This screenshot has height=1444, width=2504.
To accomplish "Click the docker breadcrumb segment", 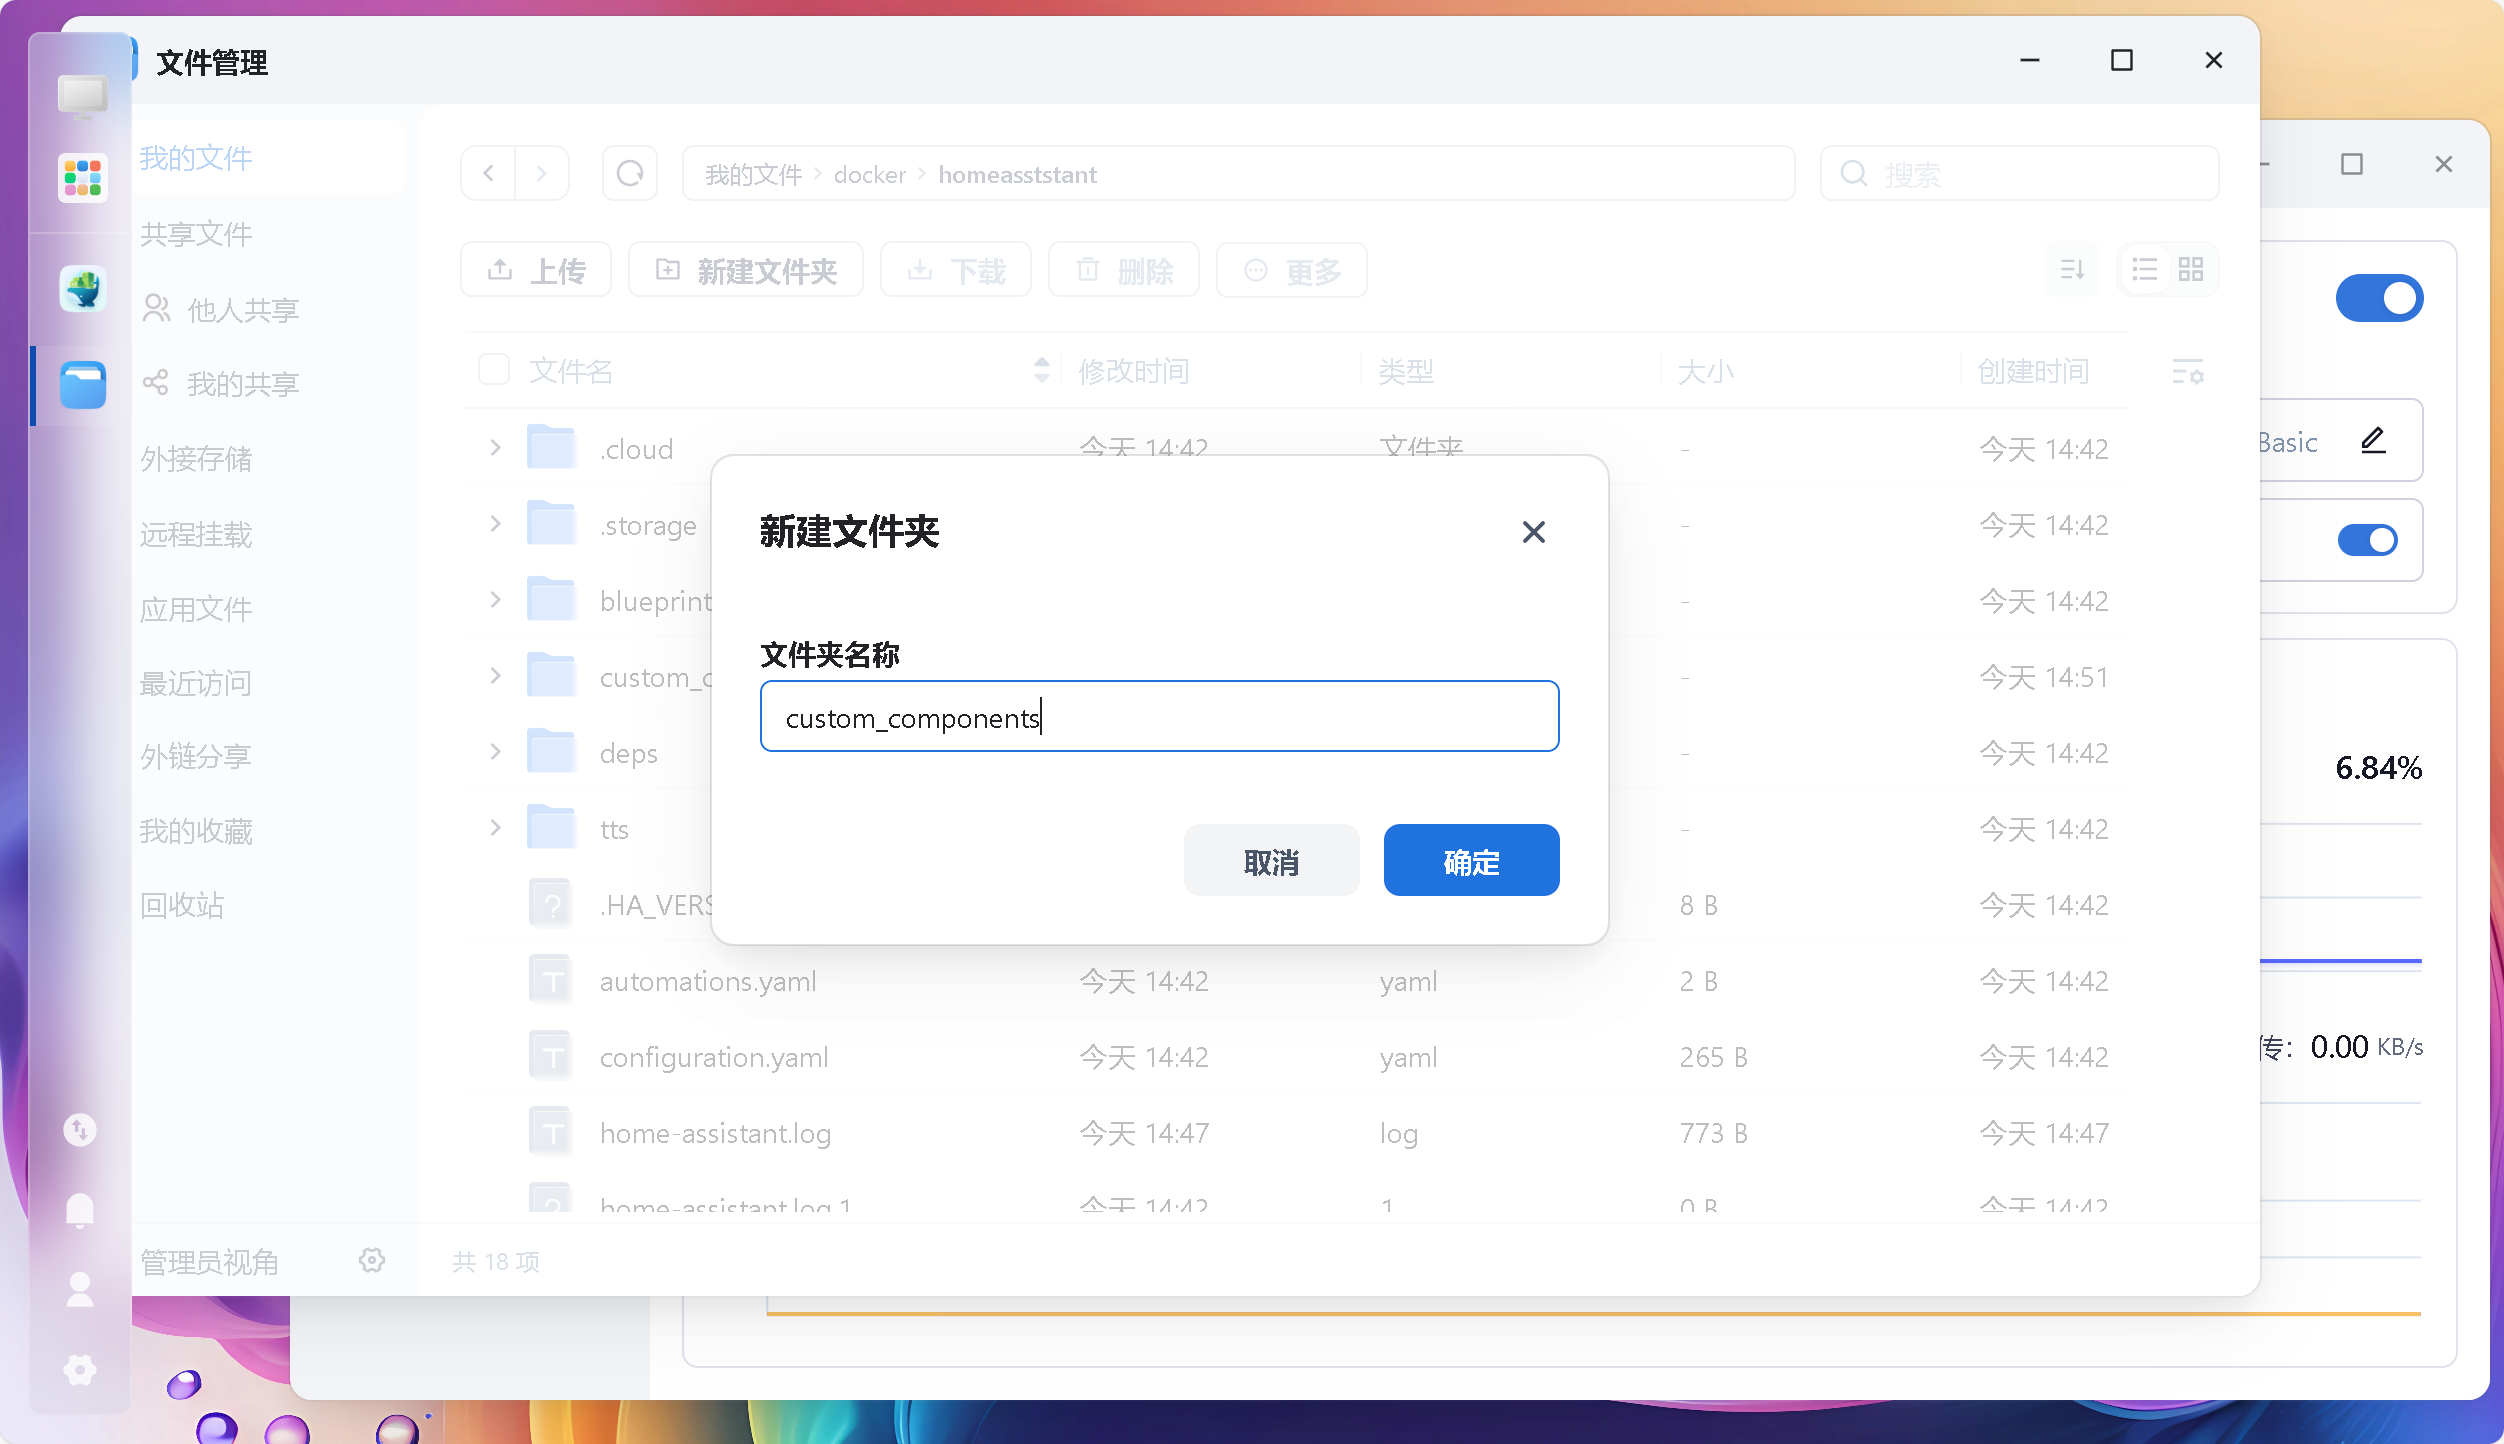I will point(869,175).
